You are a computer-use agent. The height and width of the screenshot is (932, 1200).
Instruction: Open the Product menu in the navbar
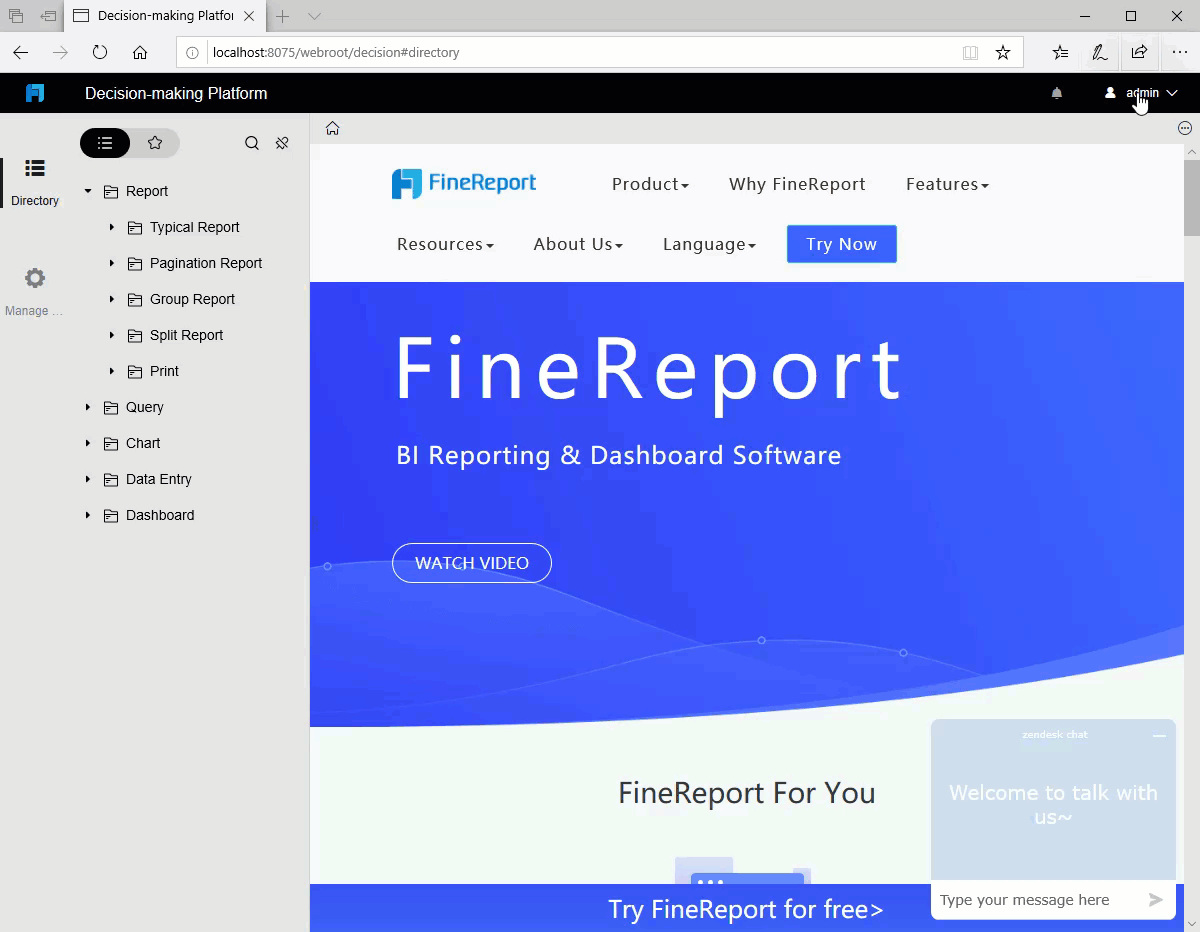(x=650, y=184)
